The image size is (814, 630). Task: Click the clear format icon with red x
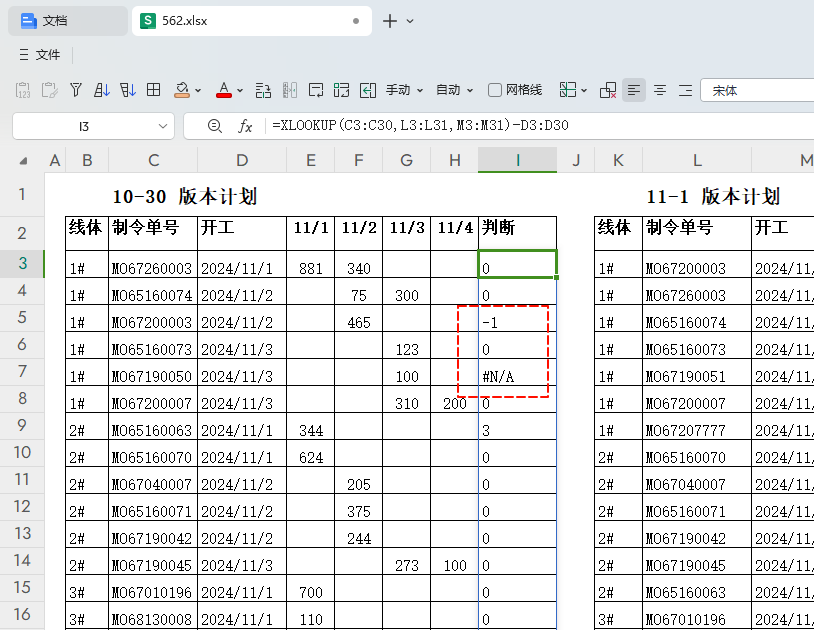608,90
